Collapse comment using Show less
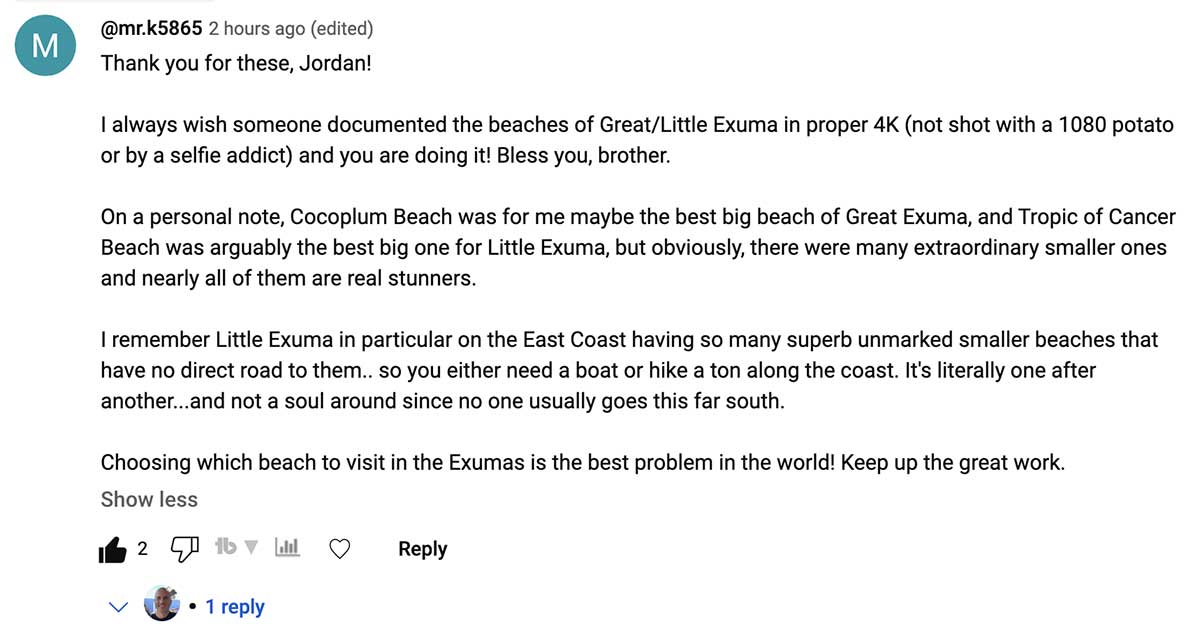The width and height of the screenshot is (1200, 638). point(149,499)
